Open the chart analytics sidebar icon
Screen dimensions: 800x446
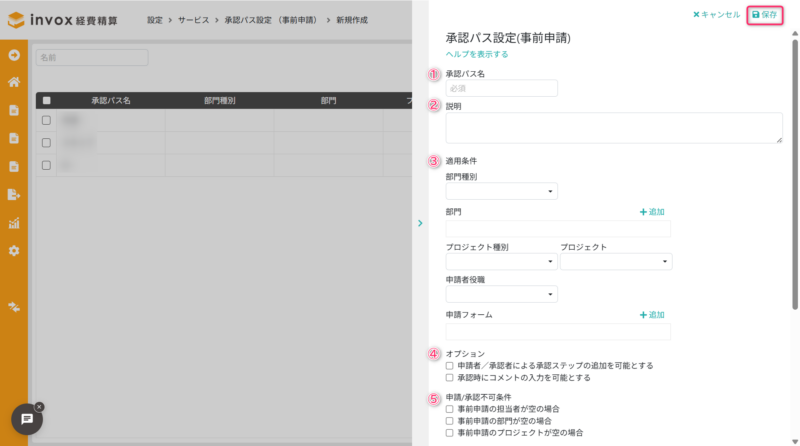[x=14, y=223]
